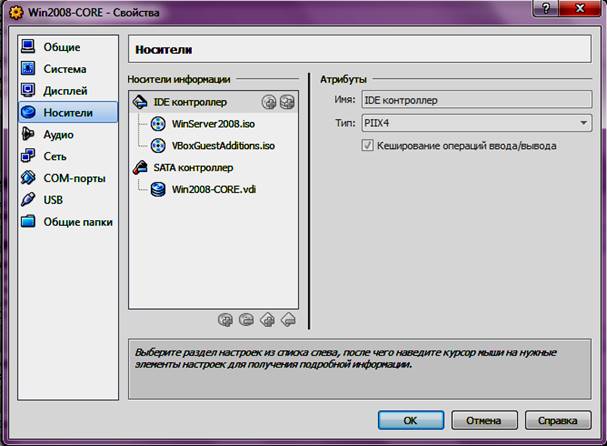Image resolution: width=607 pixels, height=446 pixels.
Task: Toggle Кеширование операций ввода/вывода checkbox
Action: (x=367, y=146)
